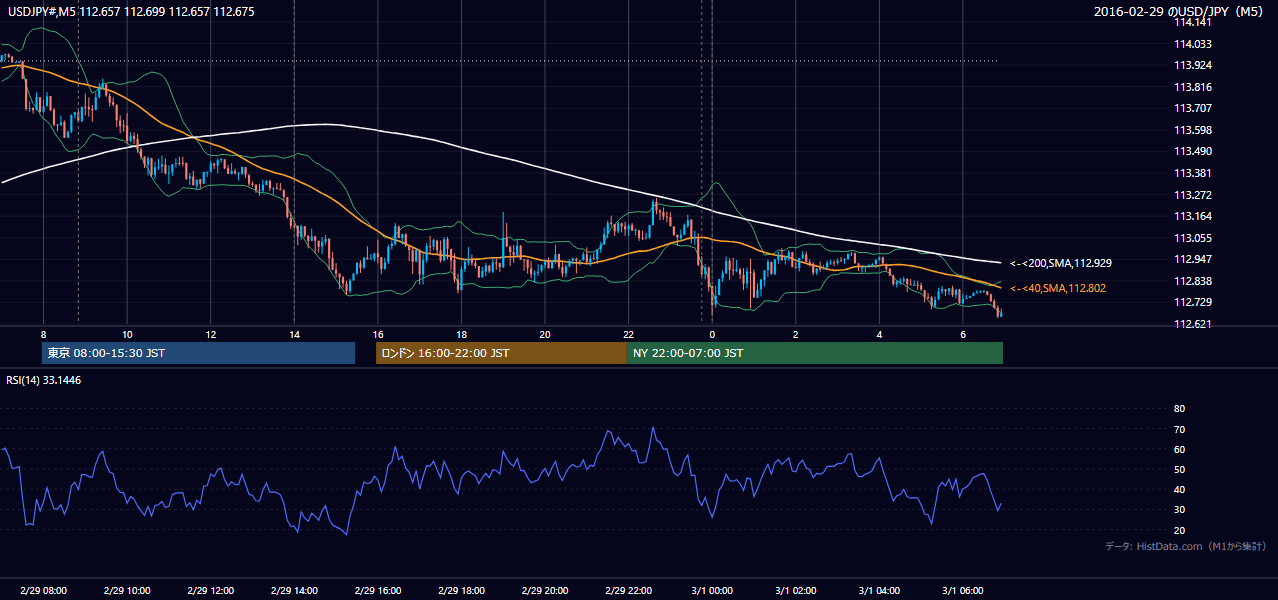This screenshot has height=600, width=1278.
Task: Click price axis label 112.838
Action: (1192, 281)
